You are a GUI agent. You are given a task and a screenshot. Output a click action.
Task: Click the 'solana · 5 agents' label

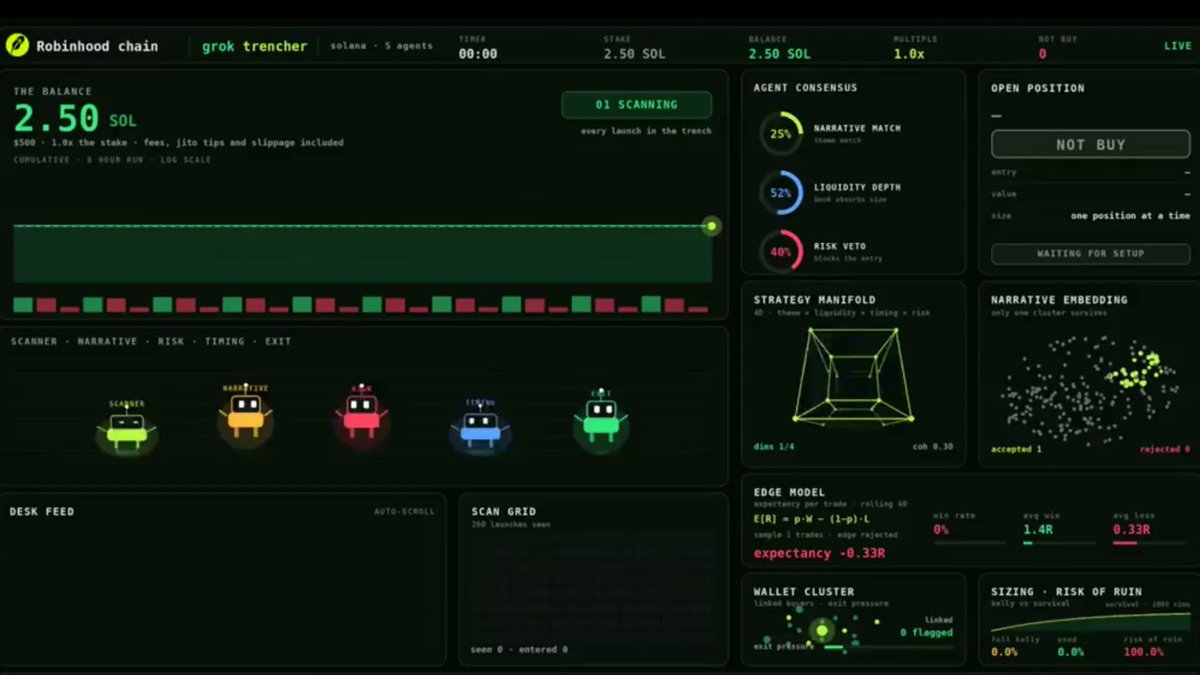coord(382,46)
